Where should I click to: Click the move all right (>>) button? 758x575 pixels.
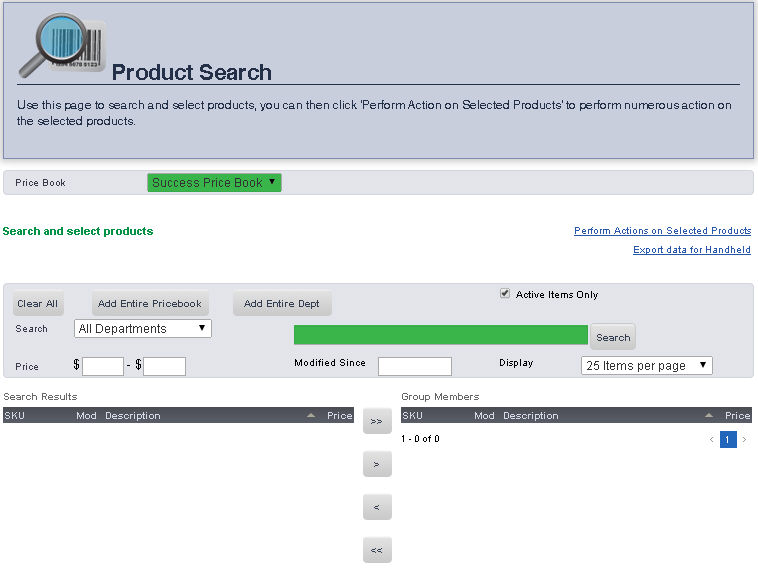(377, 422)
